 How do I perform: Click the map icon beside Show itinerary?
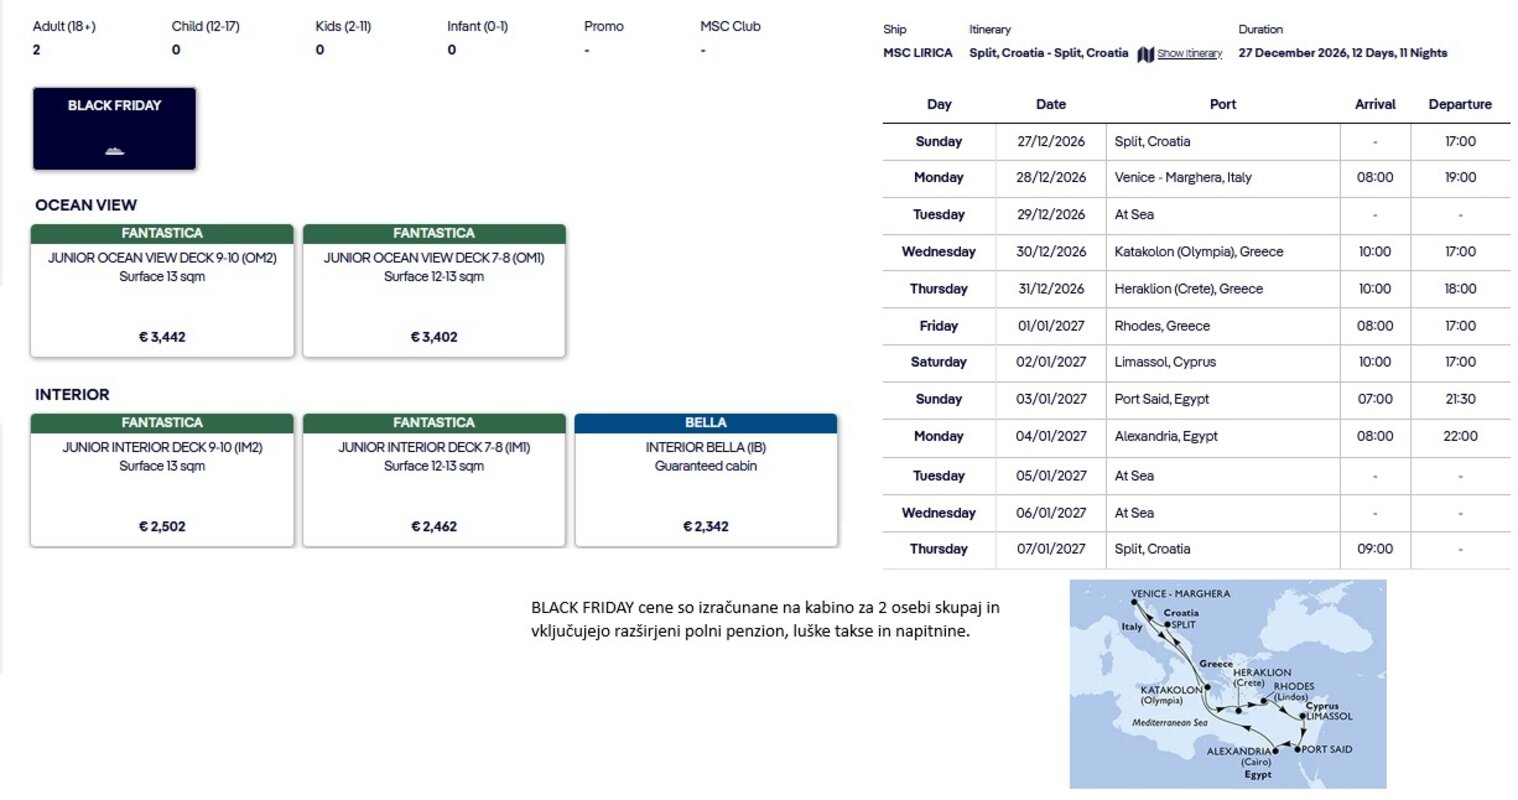1145,54
